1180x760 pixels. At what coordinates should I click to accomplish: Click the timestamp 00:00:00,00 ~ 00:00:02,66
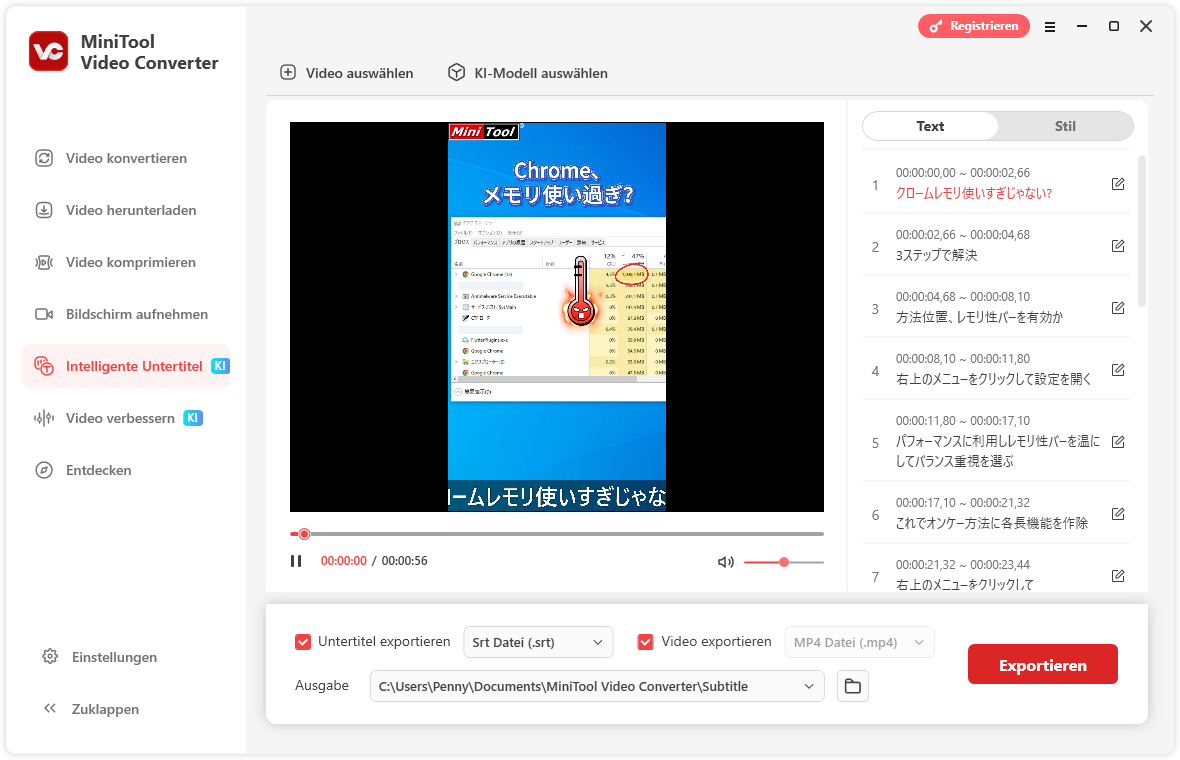pyautogui.click(x=963, y=173)
